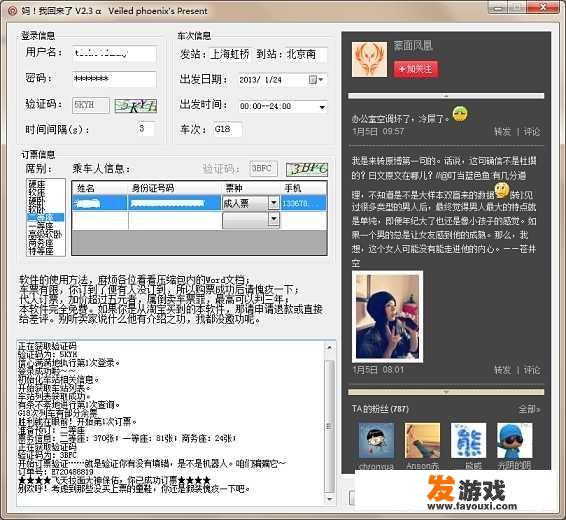Viewport: 566px width, 520px height.
Task: Click 转发 under the 09:57 post
Action: [502, 132]
